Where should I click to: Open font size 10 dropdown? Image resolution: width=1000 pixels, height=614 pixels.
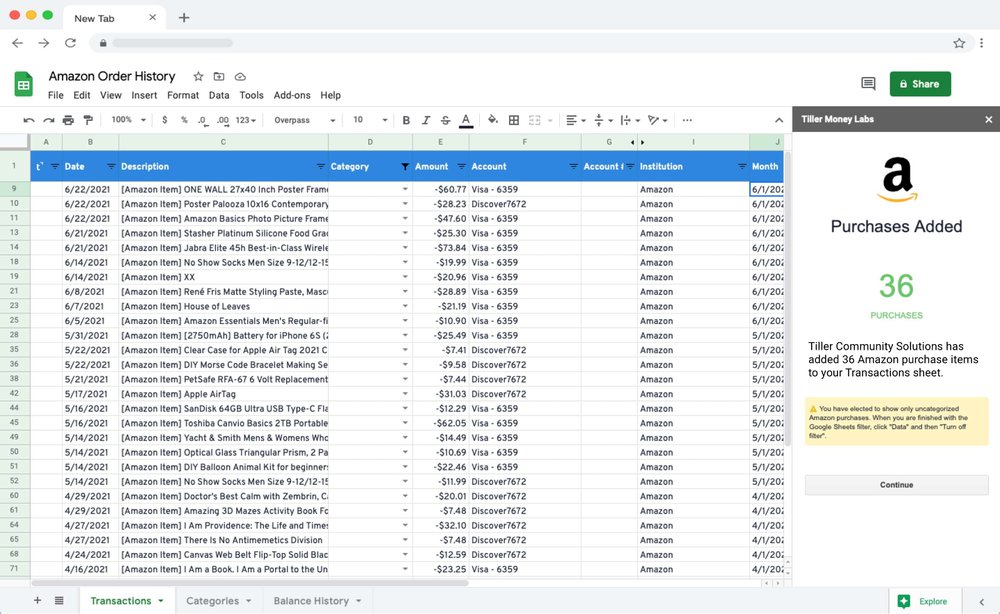[370, 120]
